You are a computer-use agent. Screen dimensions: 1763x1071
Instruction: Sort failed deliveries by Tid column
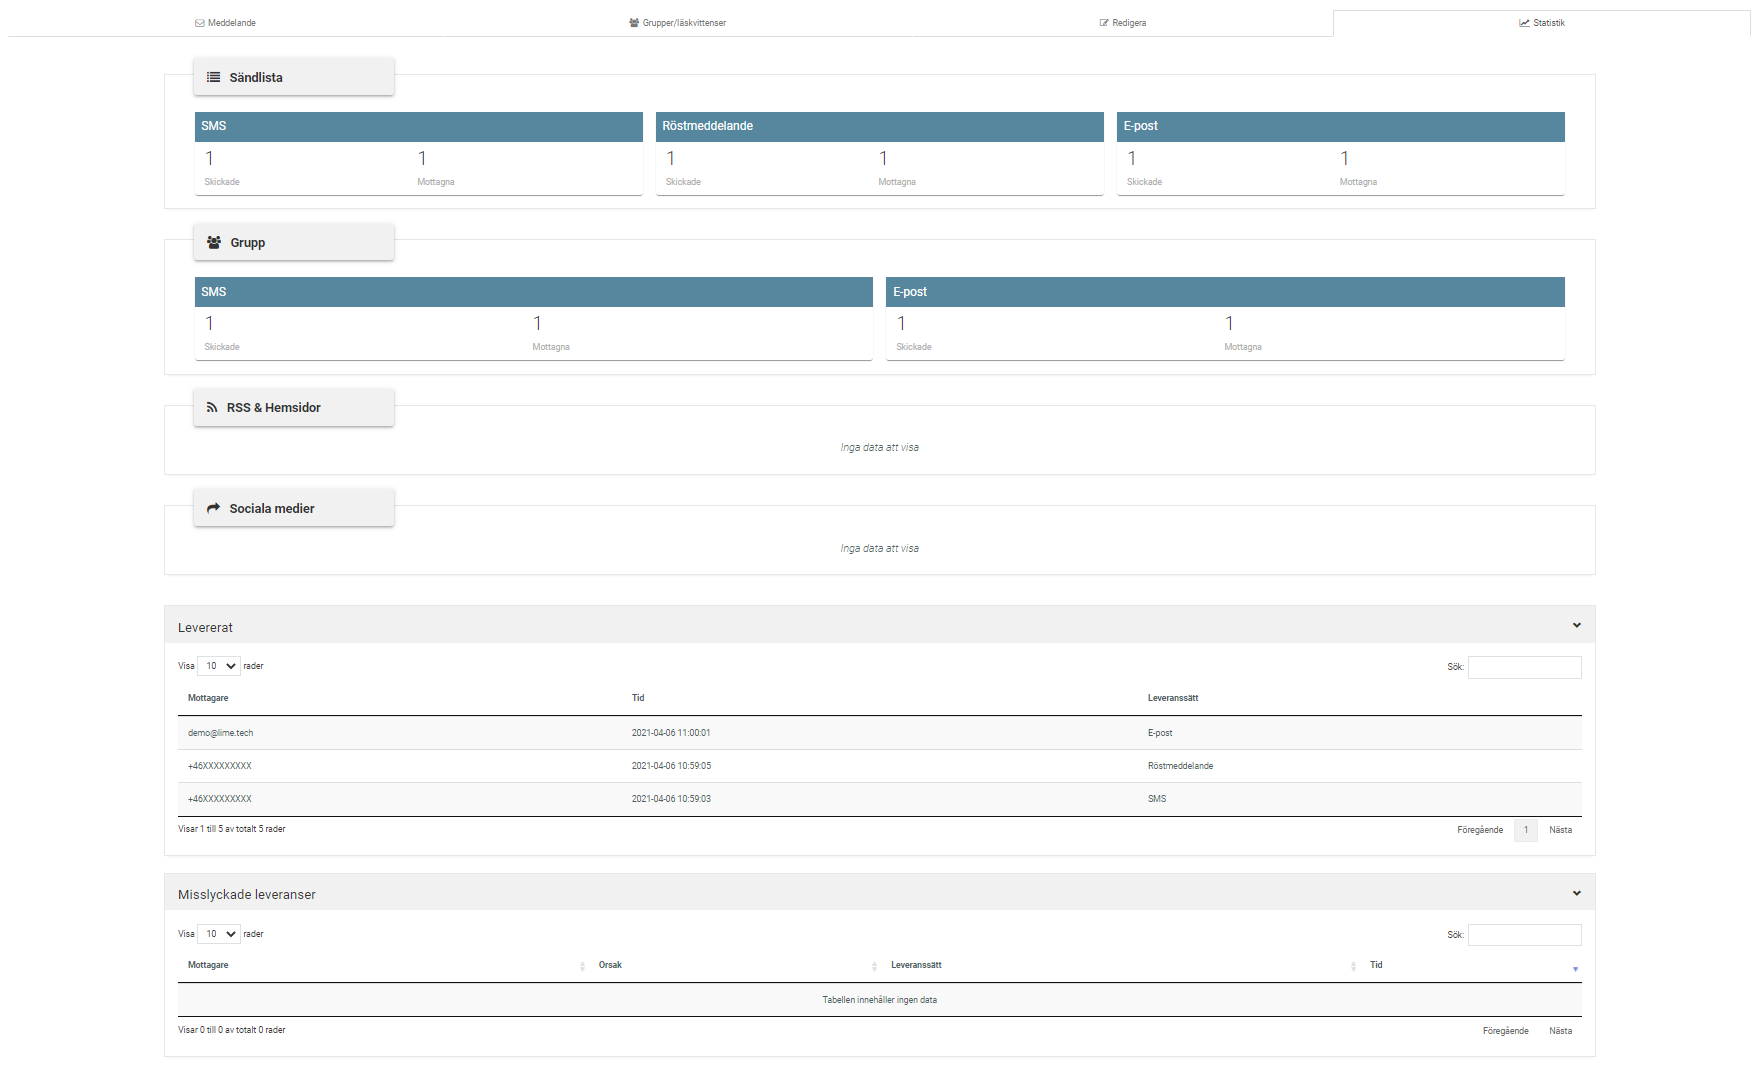1376,965
